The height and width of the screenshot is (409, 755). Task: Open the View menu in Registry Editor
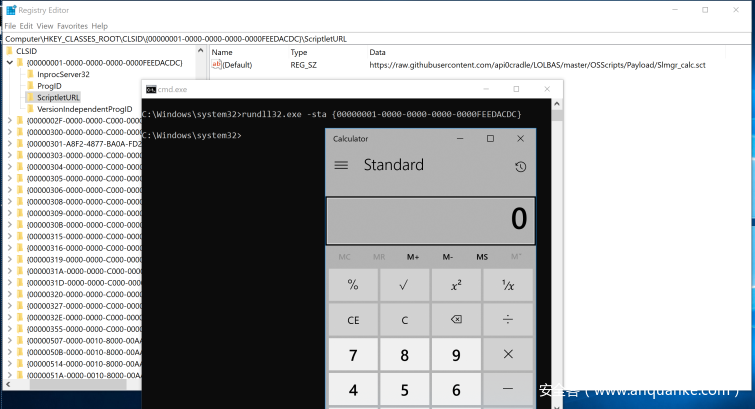(x=44, y=26)
